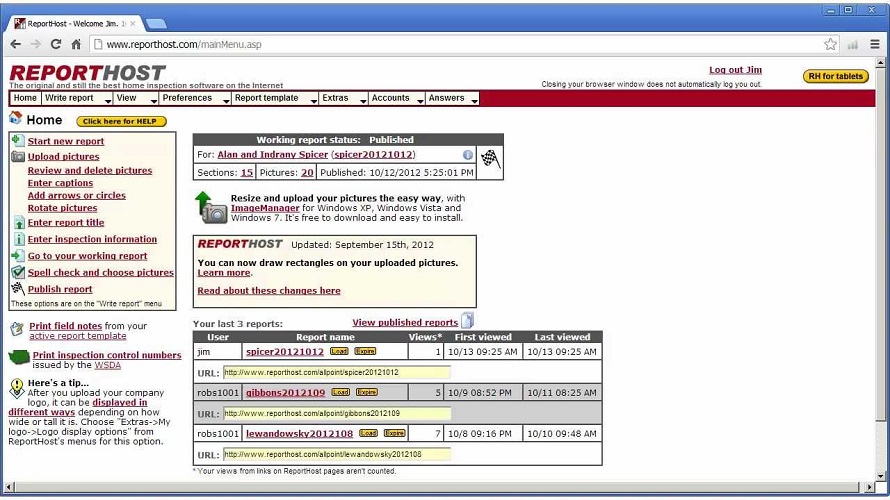Click the document icon next to View published reports
The width and height of the screenshot is (890, 500).
467,321
